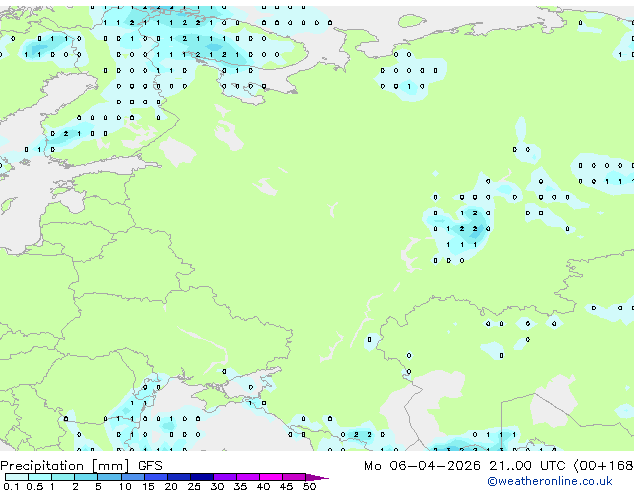This screenshot has width=634, height=490.
Task: Click the legend label '0.5'
Action: point(34,486)
